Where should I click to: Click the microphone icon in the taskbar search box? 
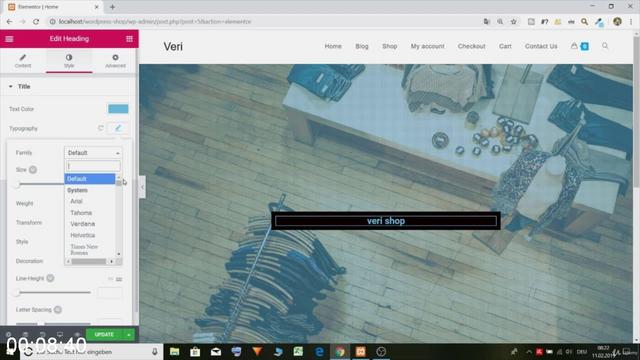[x=155, y=351]
